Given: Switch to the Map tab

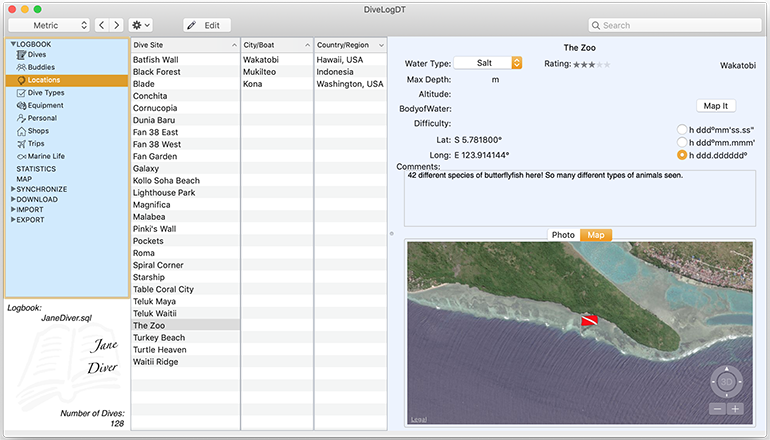Looking at the screenshot, I should (x=596, y=235).
